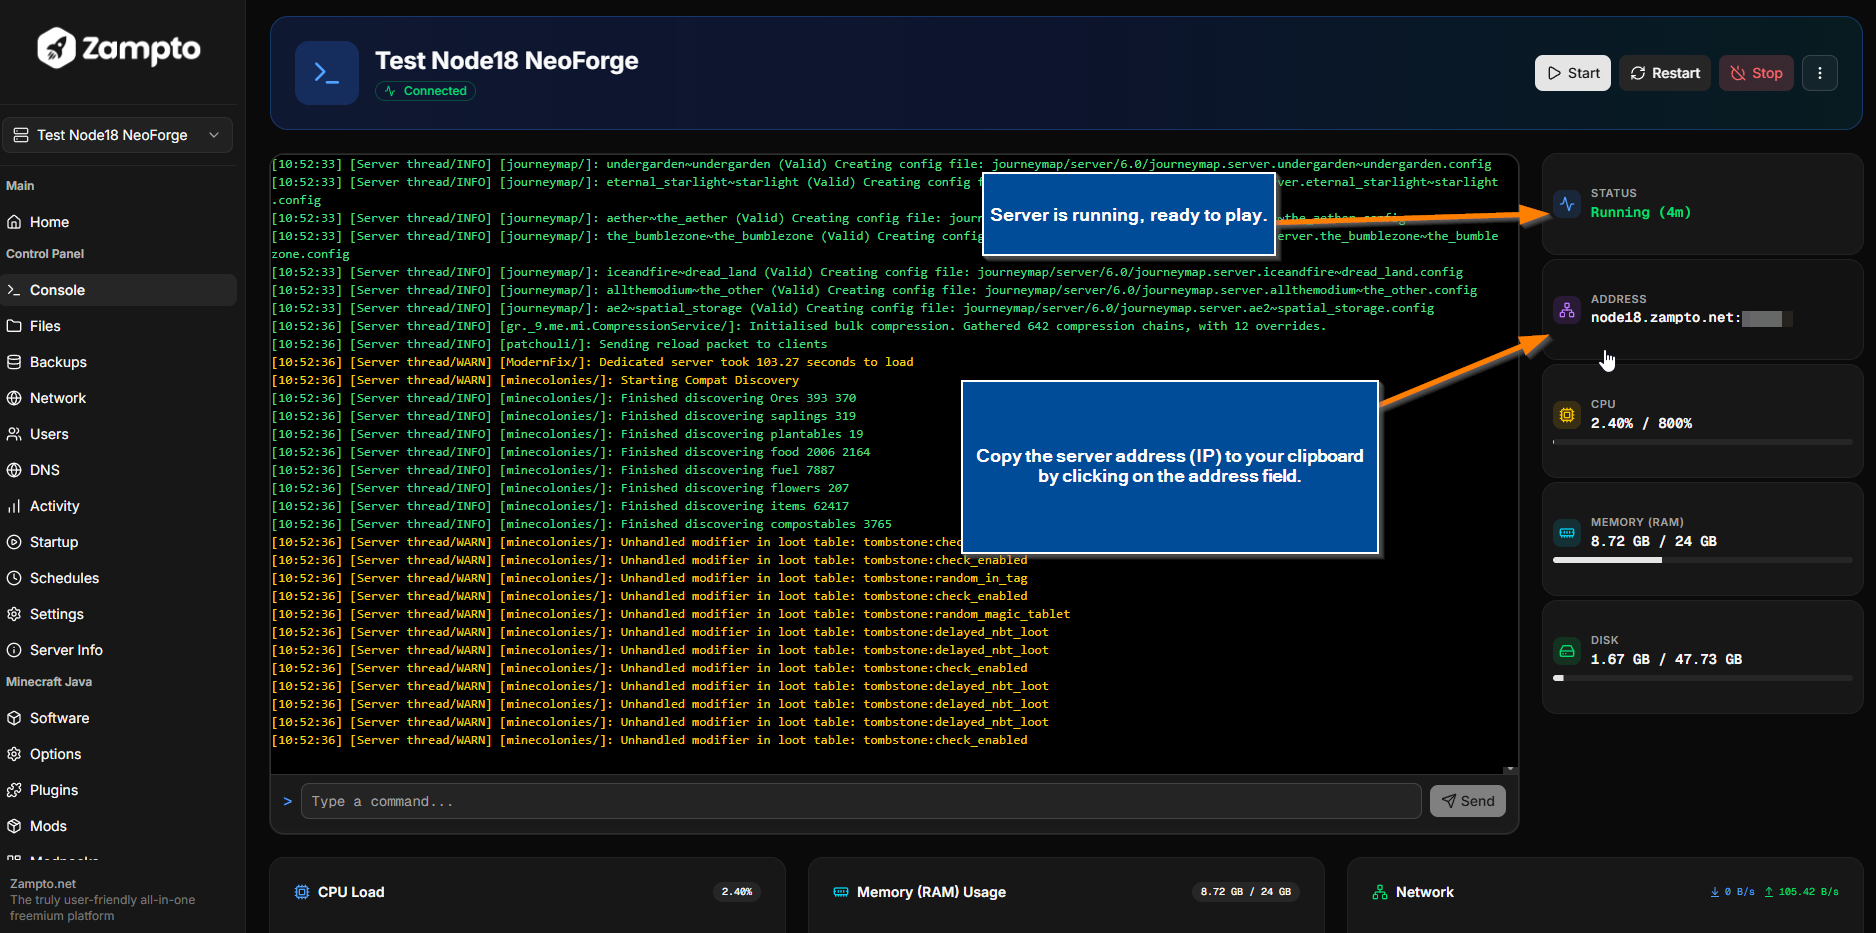Click the 2.40% / 800% CPU value

[x=1641, y=423]
